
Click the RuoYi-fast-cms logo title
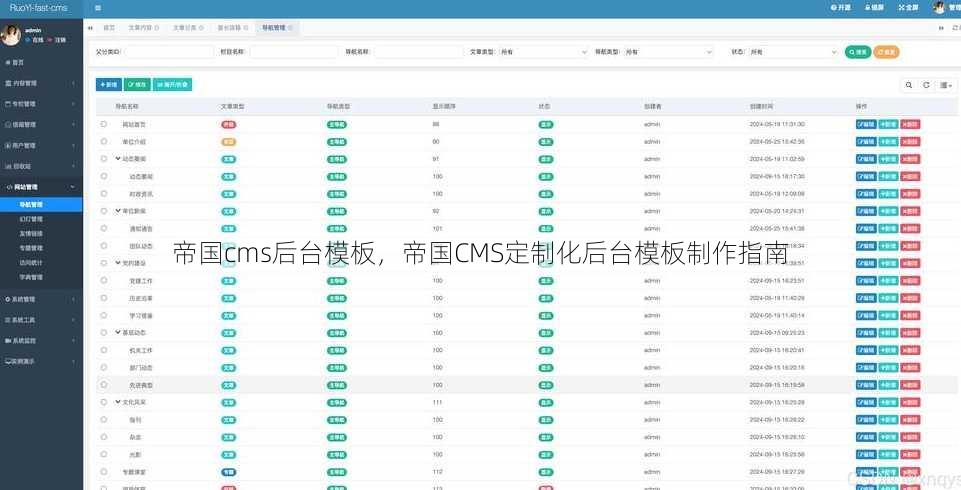[x=39, y=8]
